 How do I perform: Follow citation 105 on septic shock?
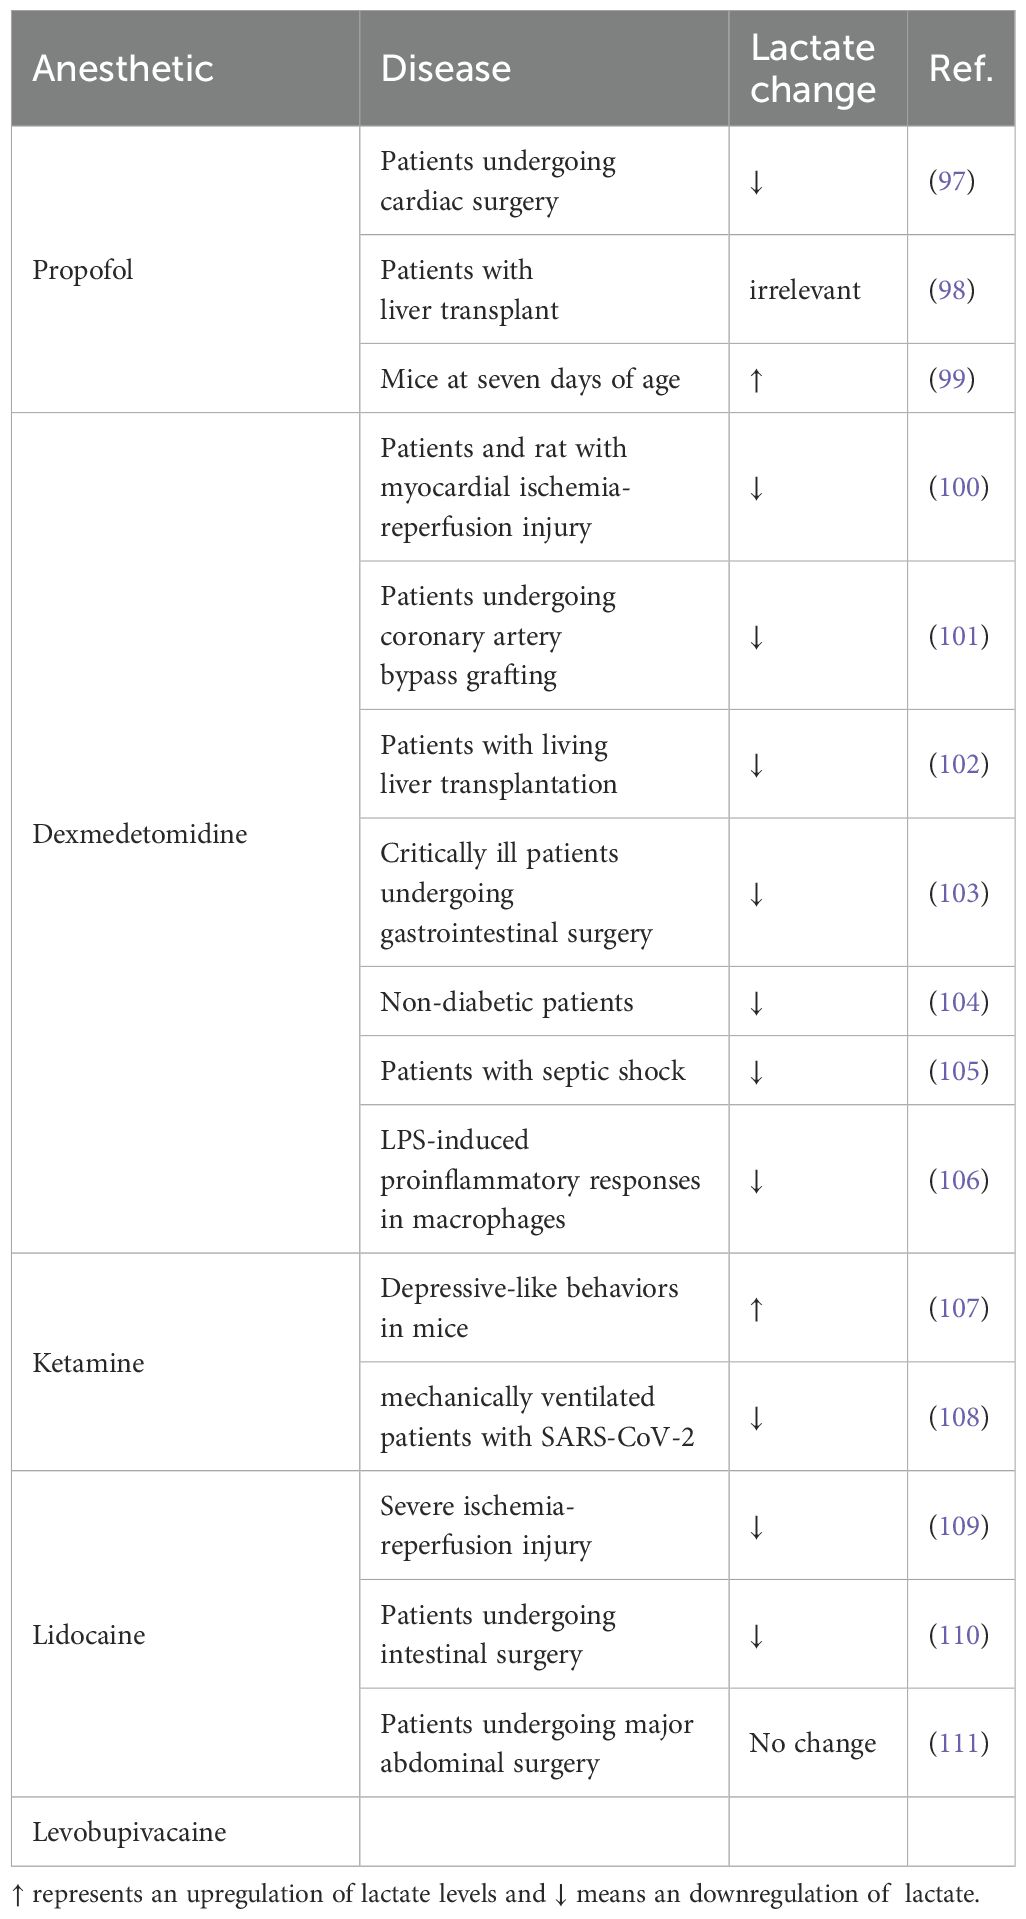point(958,1071)
